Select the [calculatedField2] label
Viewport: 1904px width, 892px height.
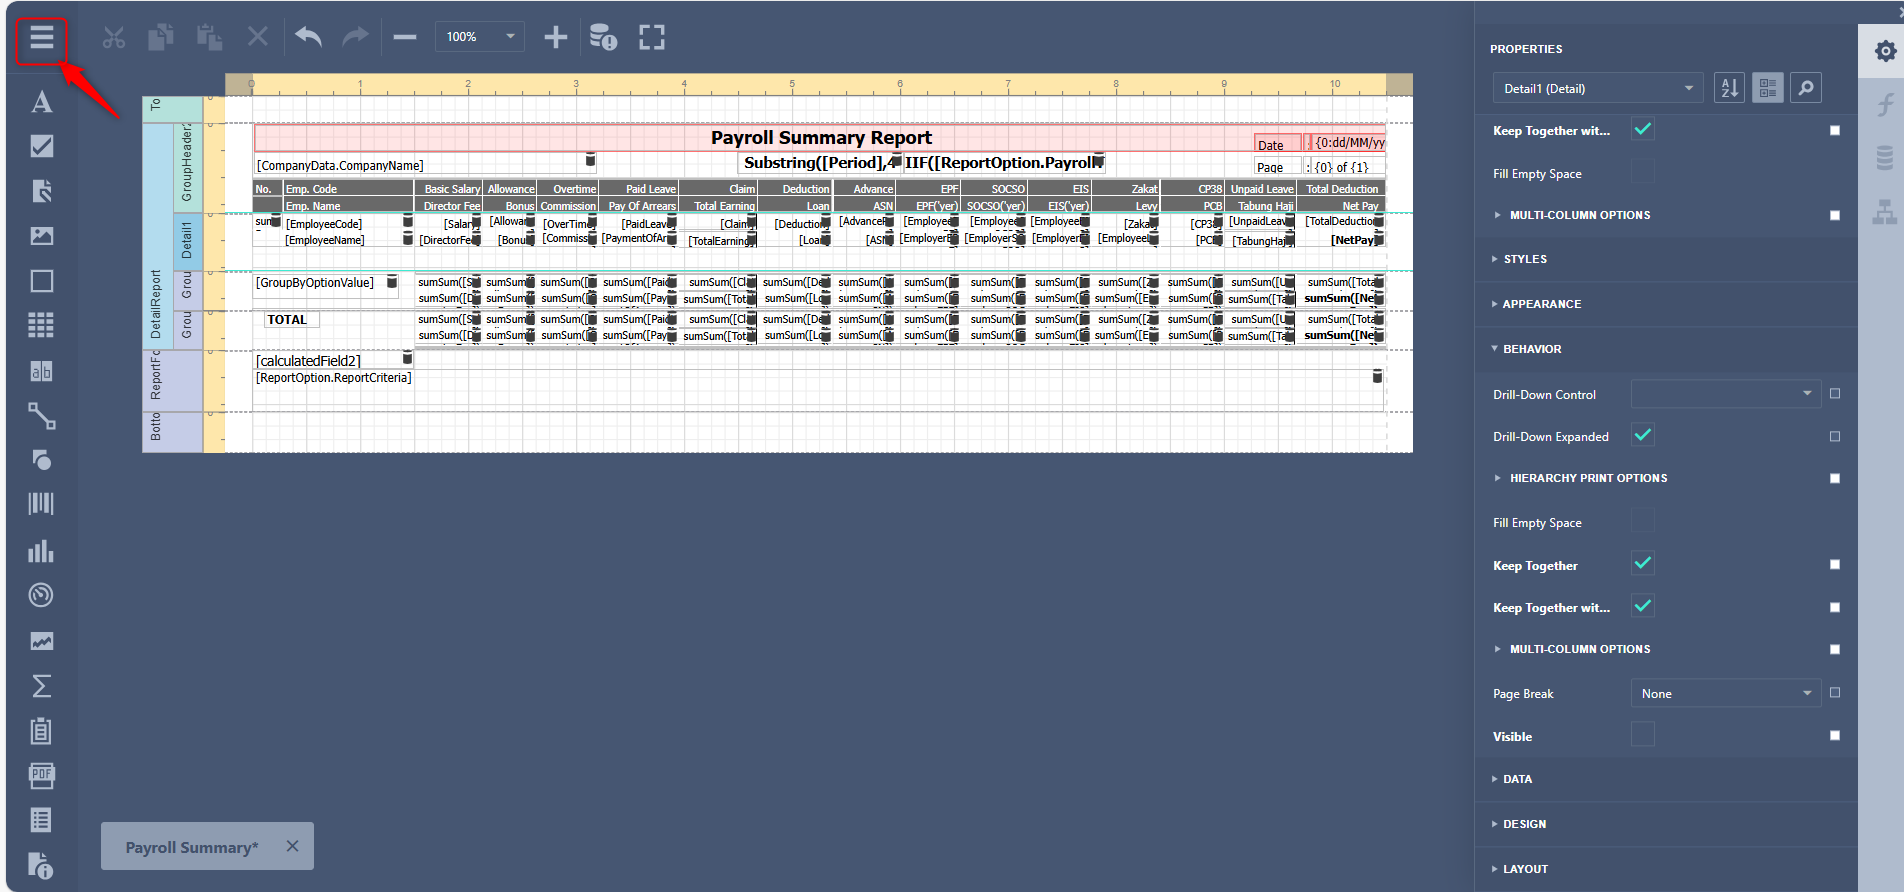(333, 360)
